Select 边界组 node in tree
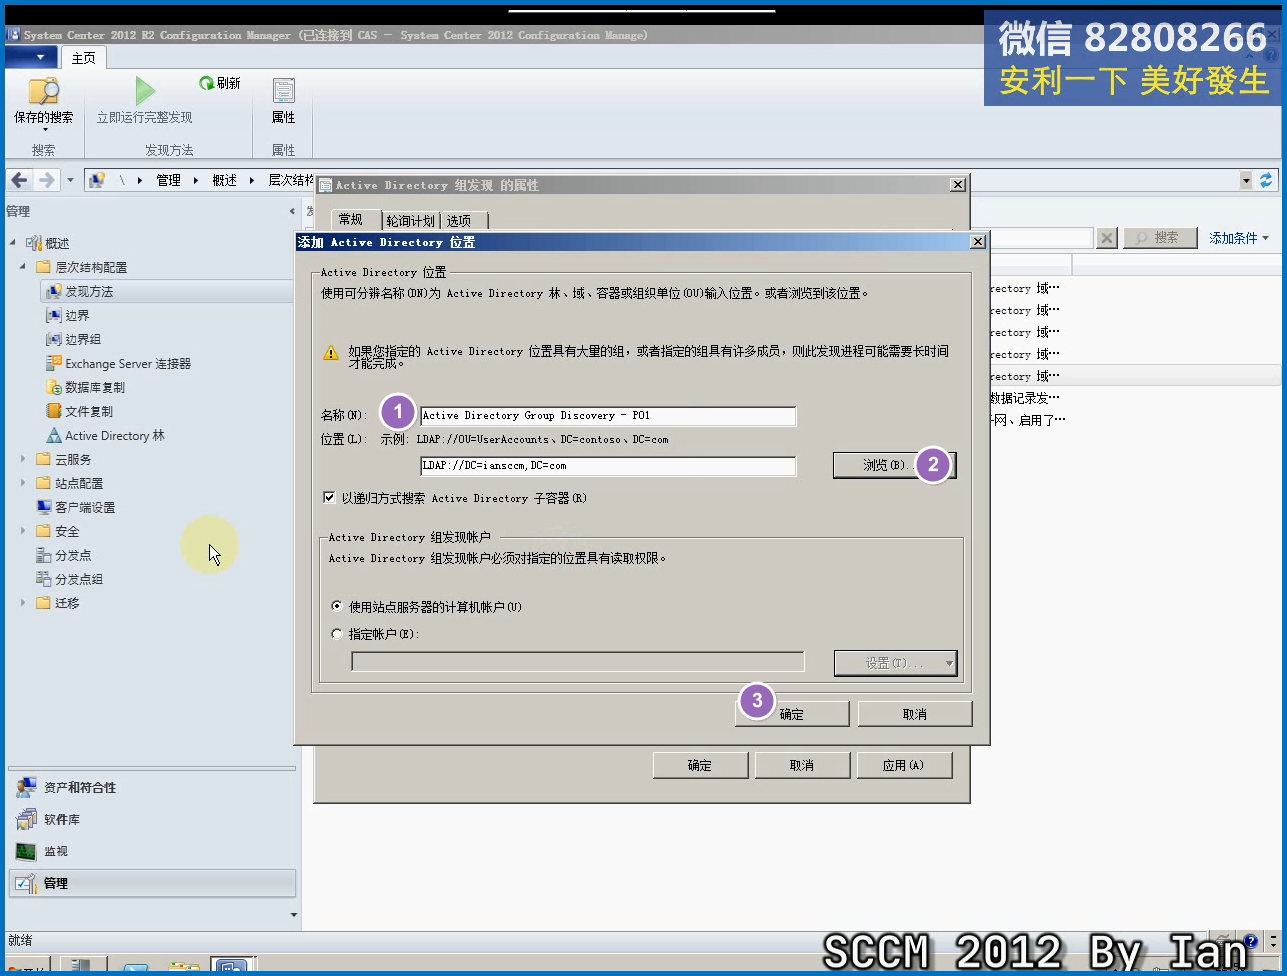This screenshot has height=976, width=1287. pos(83,339)
